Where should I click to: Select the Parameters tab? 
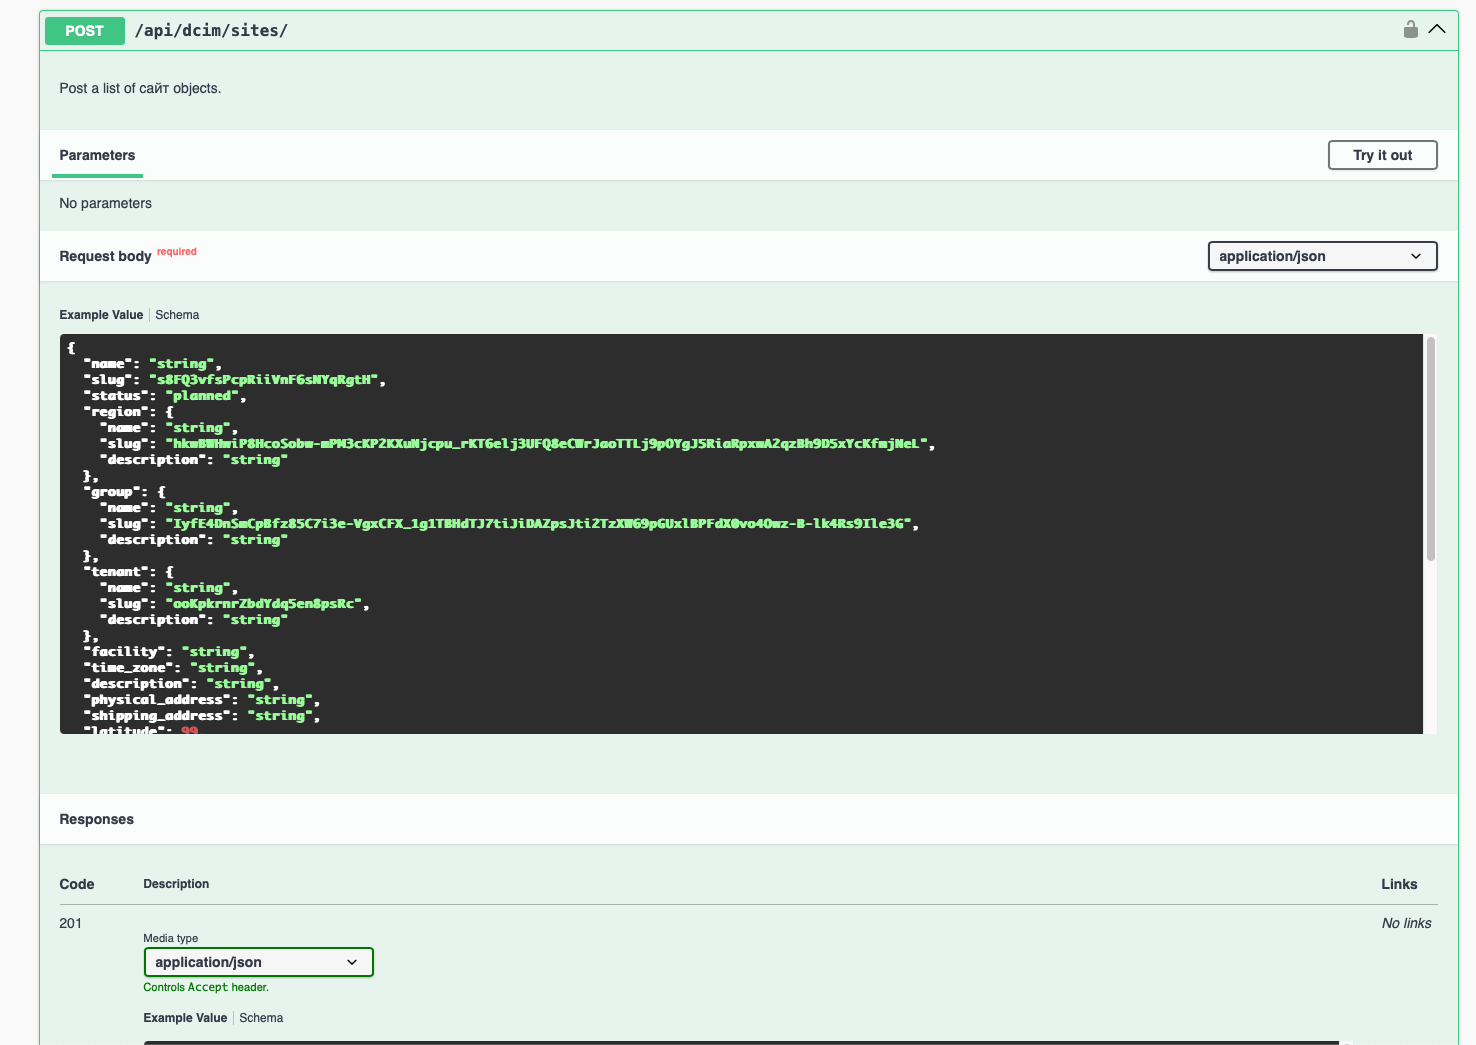pyautogui.click(x=97, y=155)
